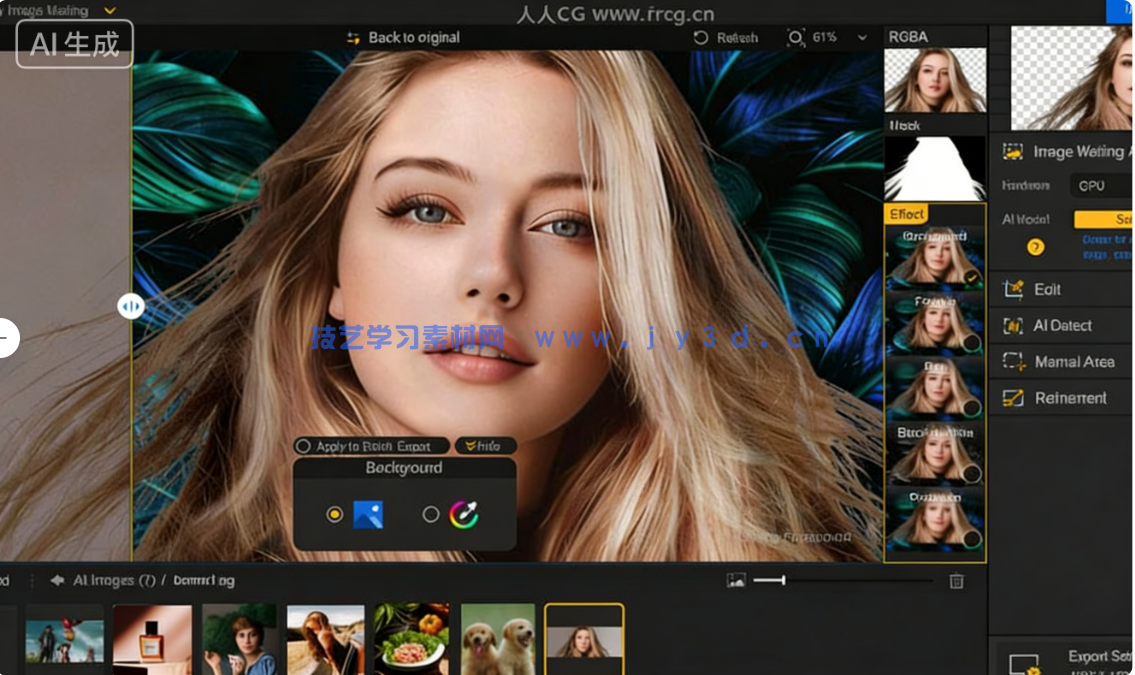Viewport: 1135px width, 675px height.
Task: Click the Back to original button
Action: click(x=405, y=37)
